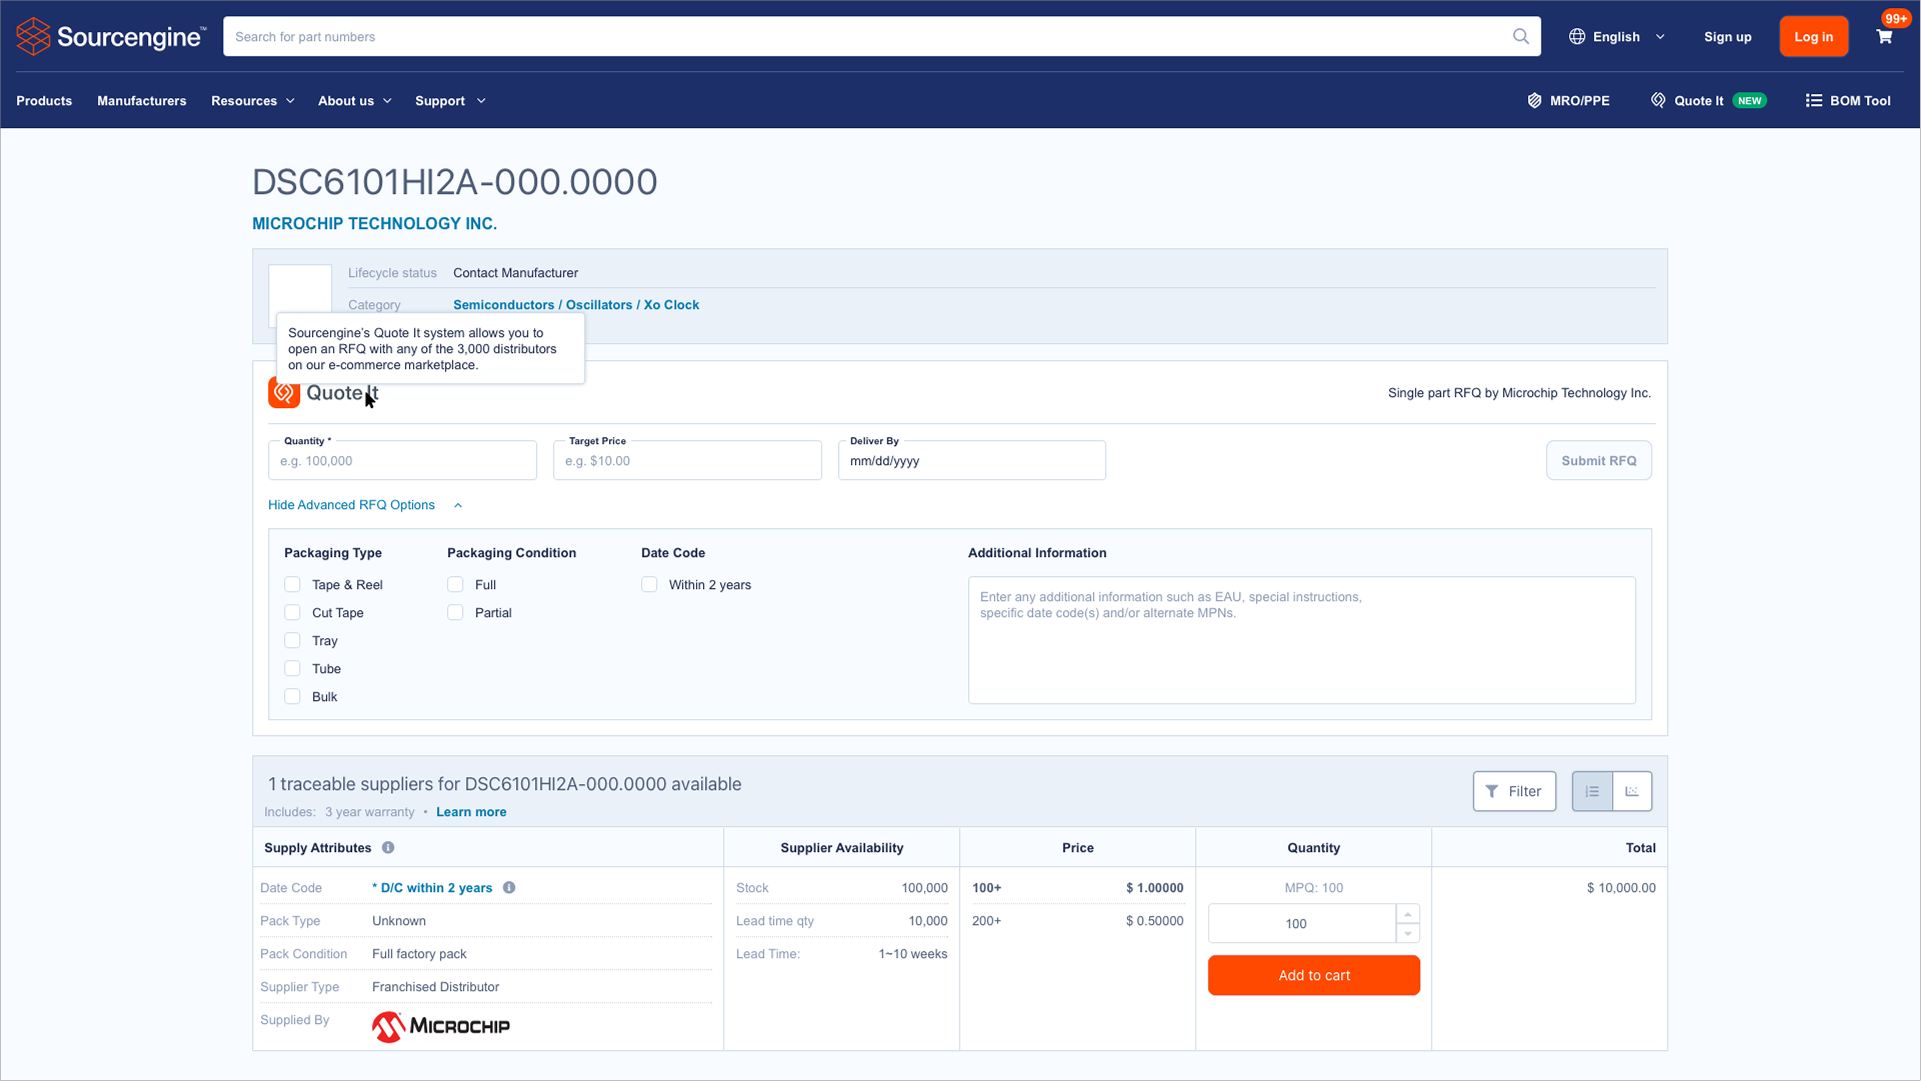Open the Manufacturers menu item
The height and width of the screenshot is (1081, 1921).
141,101
